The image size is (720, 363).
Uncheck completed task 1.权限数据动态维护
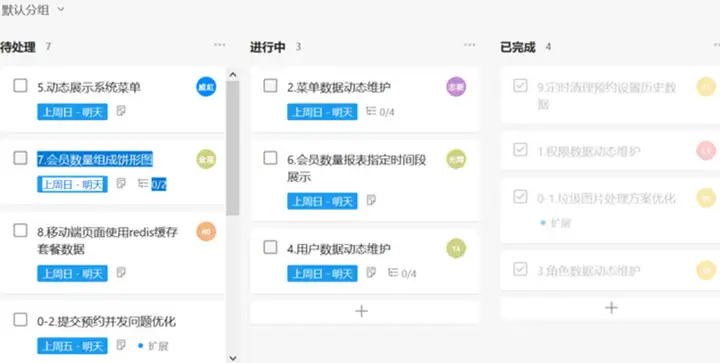520,150
